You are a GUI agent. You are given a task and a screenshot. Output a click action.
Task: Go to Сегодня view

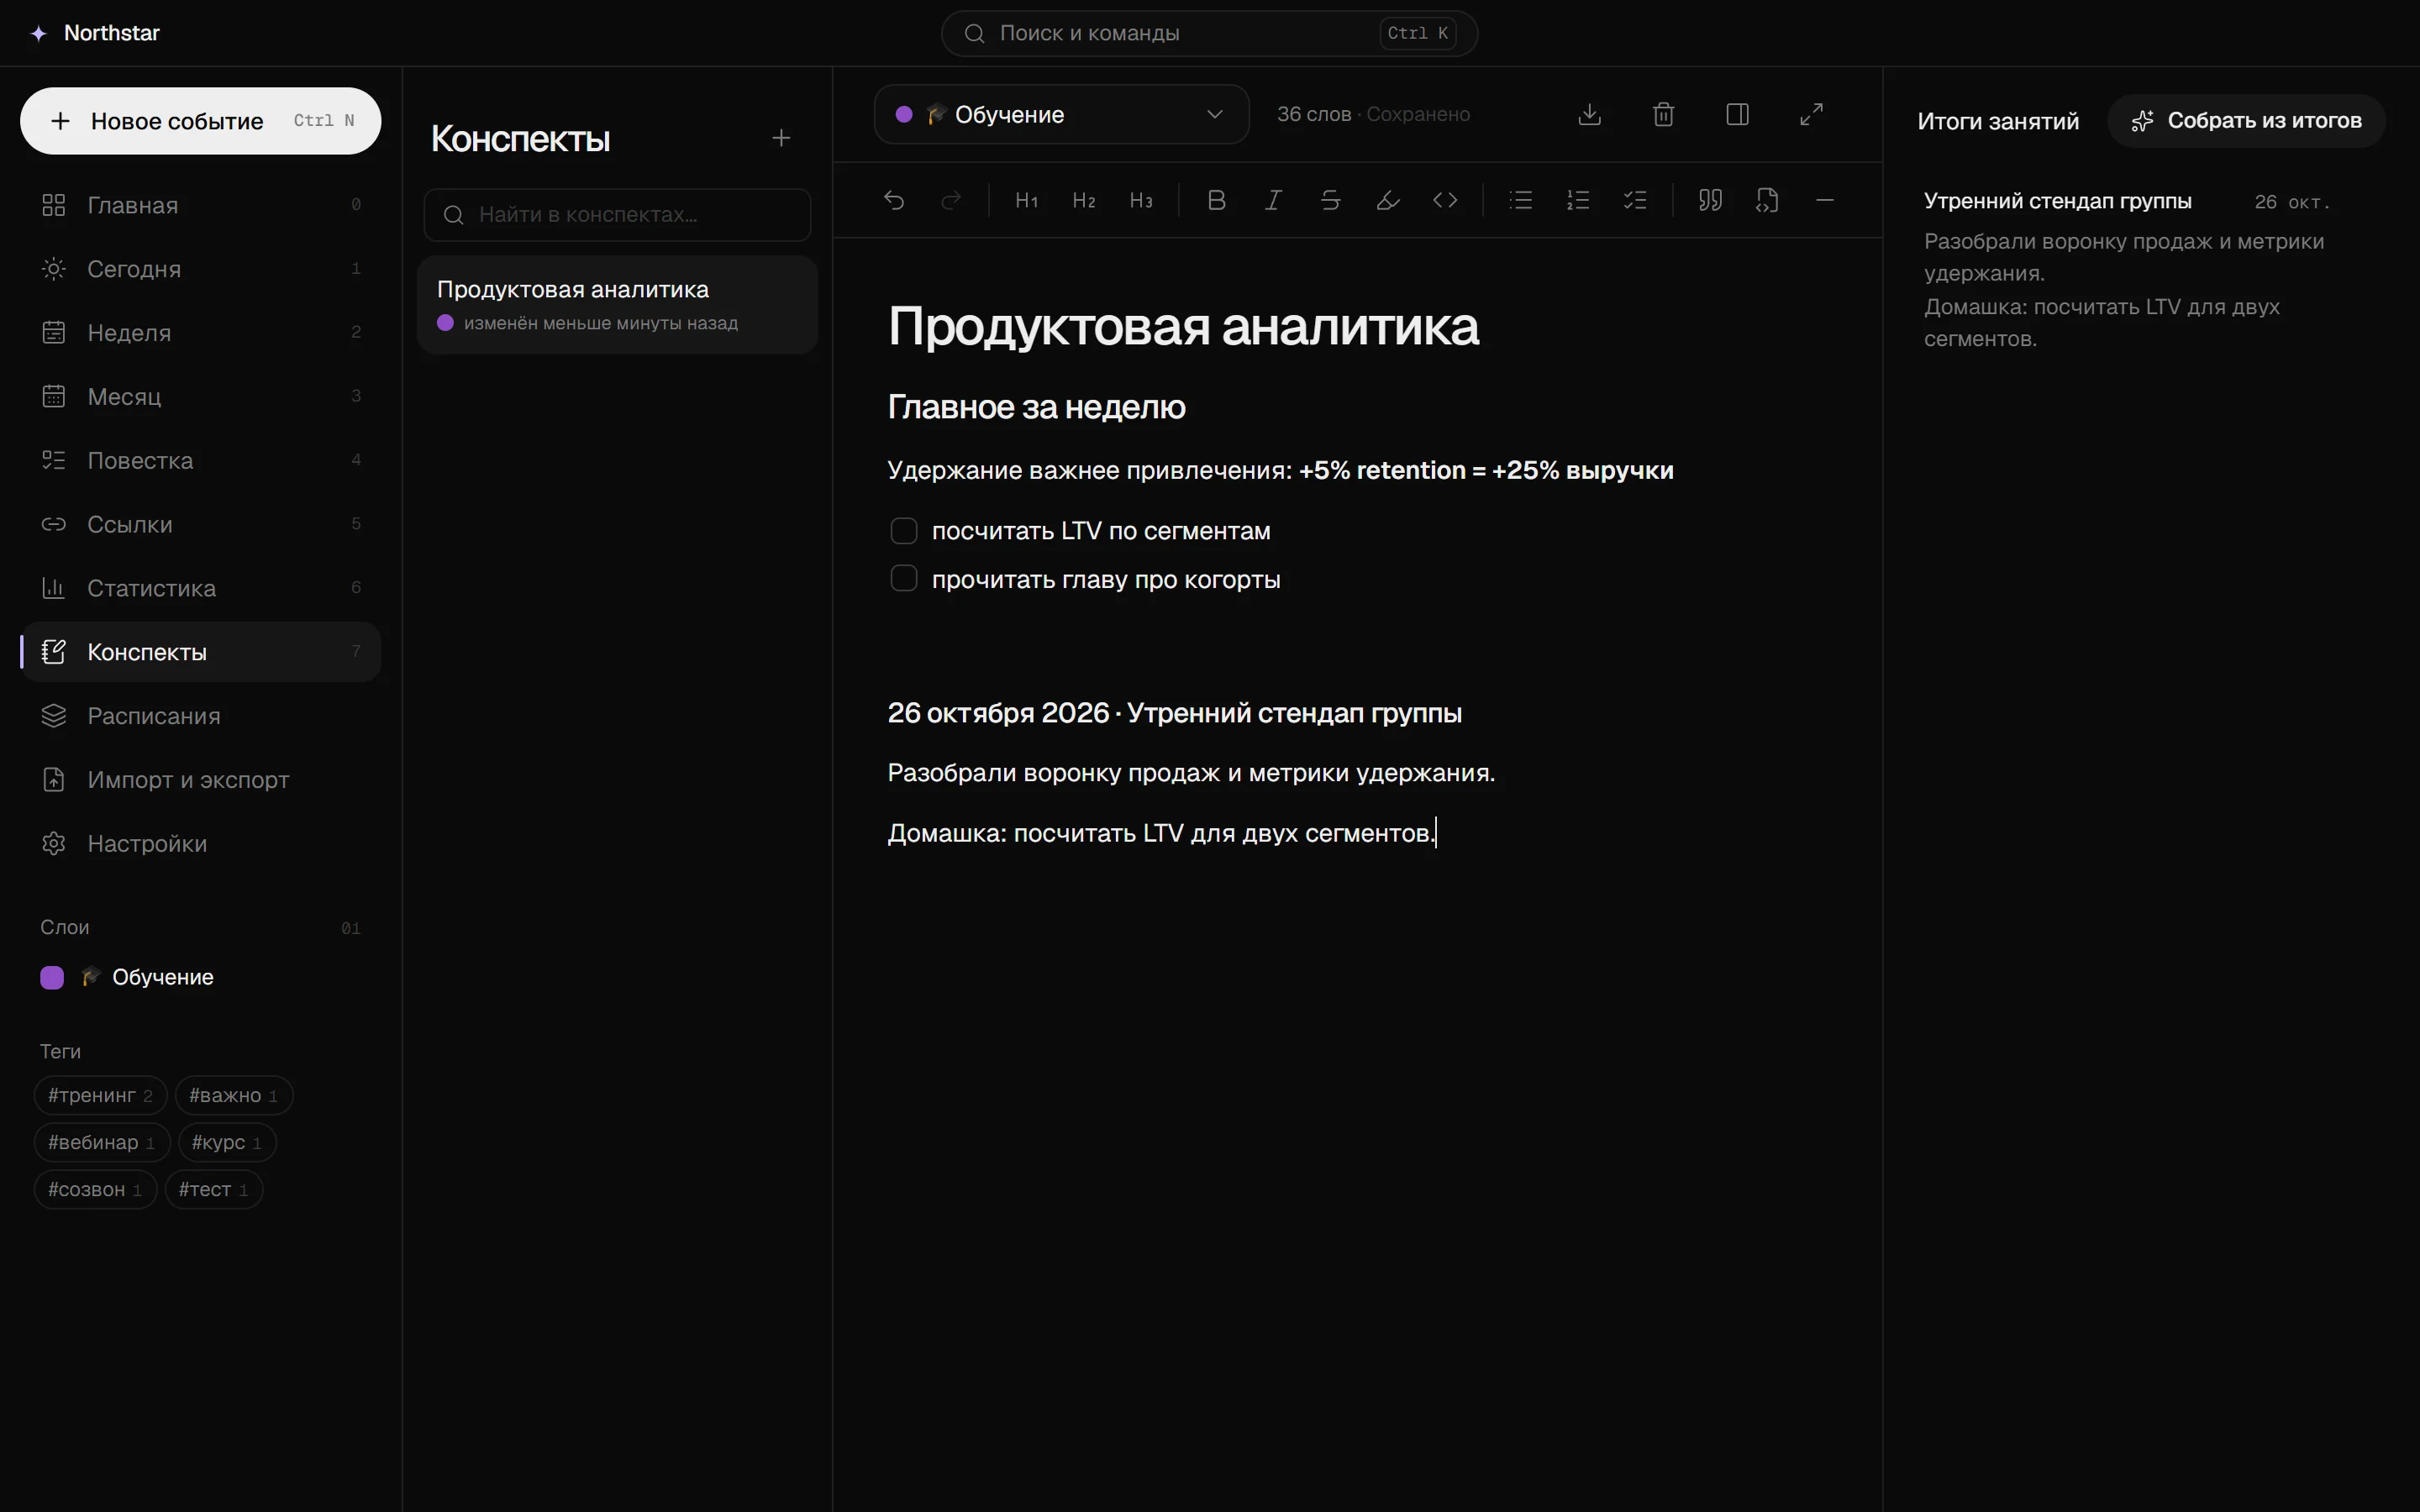pyautogui.click(x=201, y=269)
